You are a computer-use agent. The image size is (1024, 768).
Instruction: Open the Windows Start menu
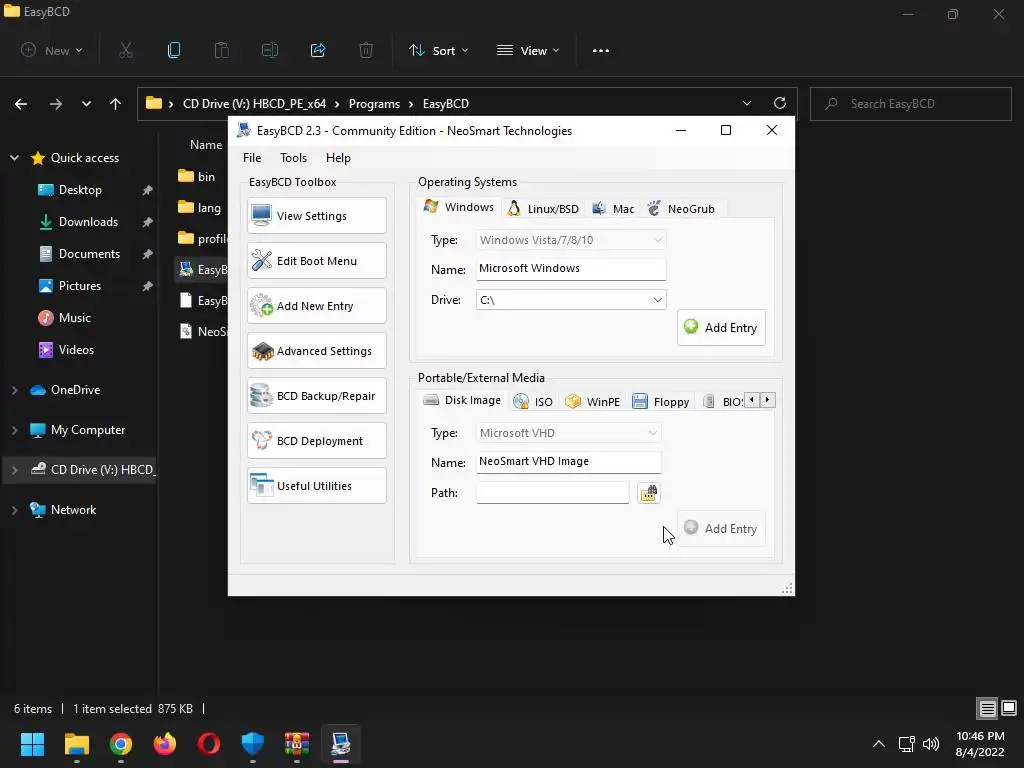pyautogui.click(x=32, y=744)
